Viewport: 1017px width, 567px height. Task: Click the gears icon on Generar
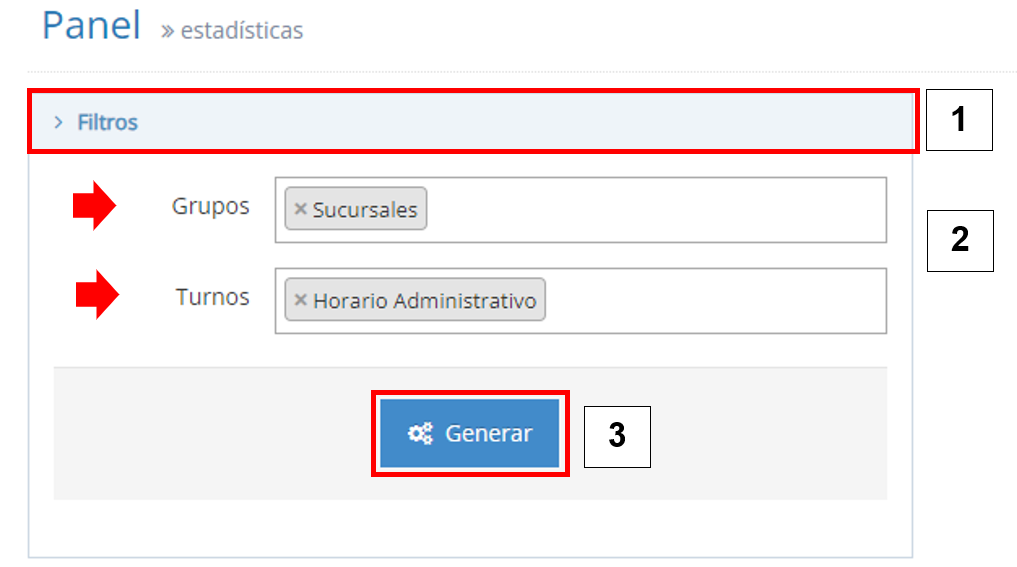point(420,434)
